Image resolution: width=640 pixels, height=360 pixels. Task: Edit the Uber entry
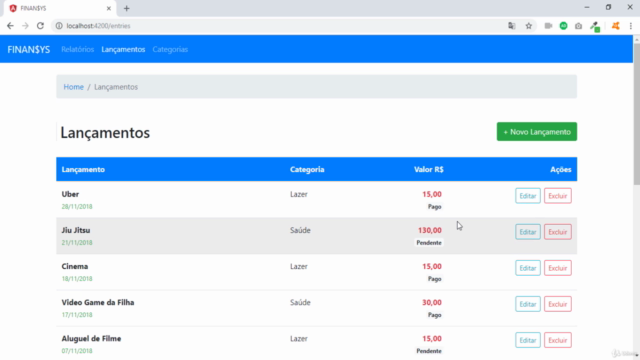pyautogui.click(x=528, y=196)
